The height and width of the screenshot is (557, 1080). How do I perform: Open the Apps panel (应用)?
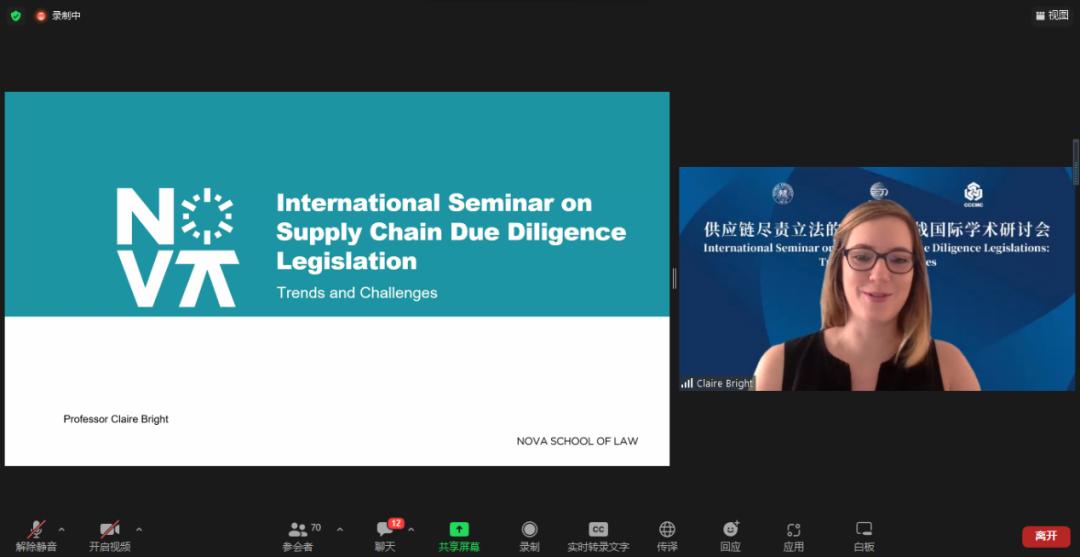(x=793, y=535)
